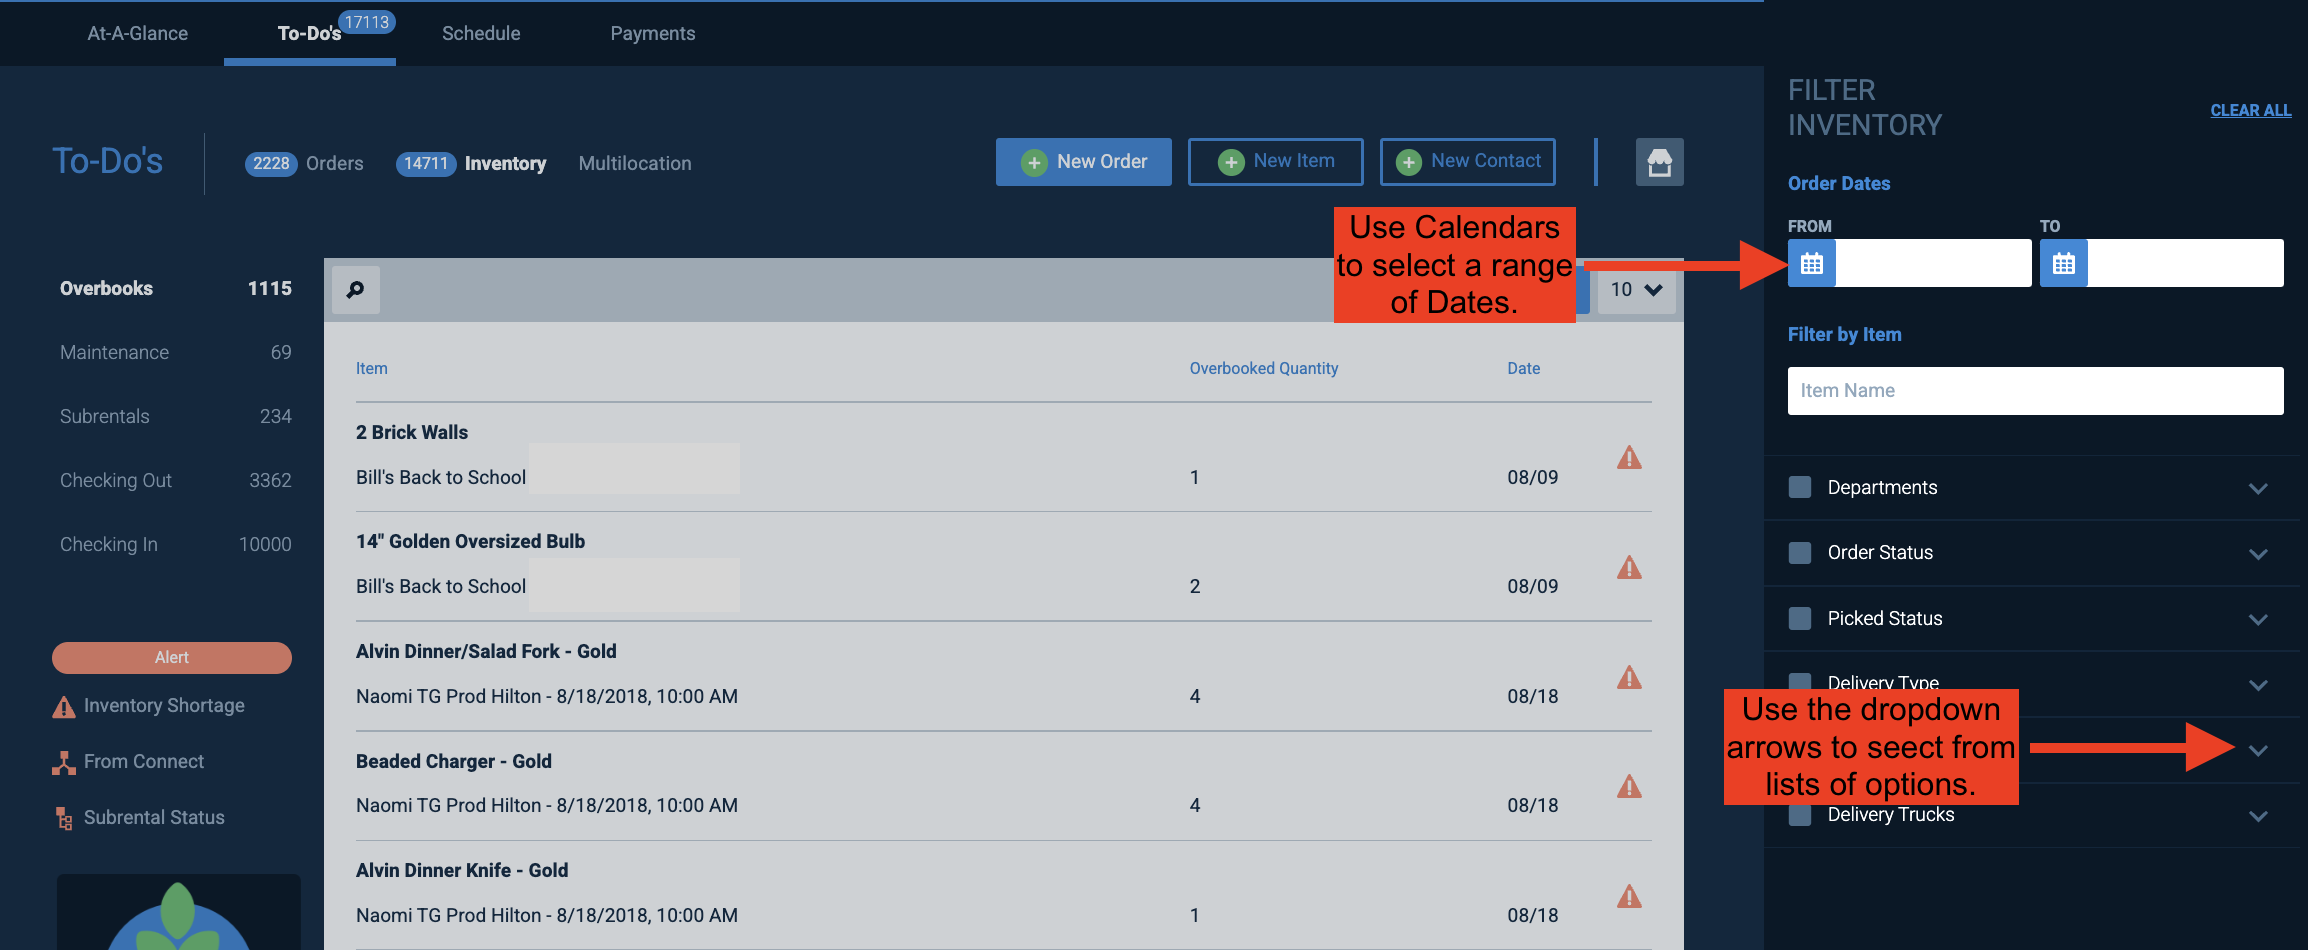The image size is (2308, 950).
Task: Click the Subrental Status legend label
Action: point(154,818)
